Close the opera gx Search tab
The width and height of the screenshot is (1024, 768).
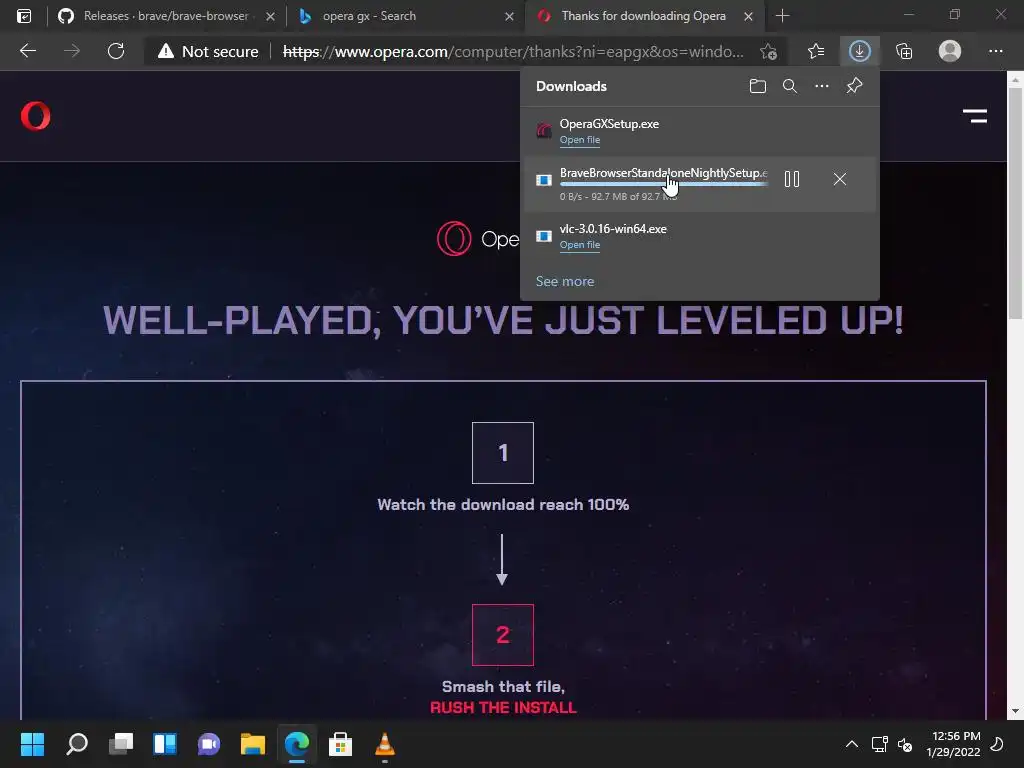pos(509,16)
